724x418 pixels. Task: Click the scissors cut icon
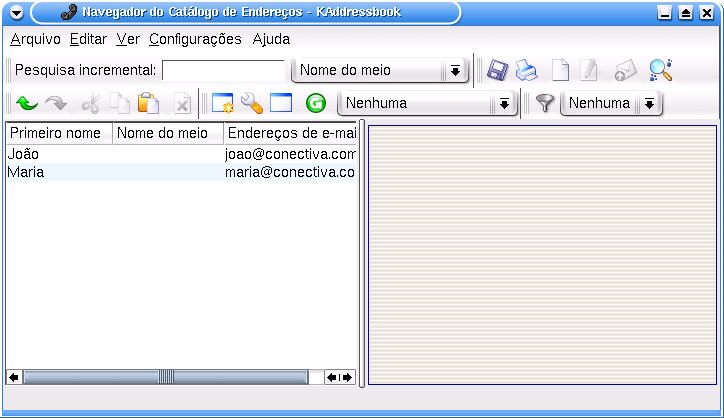[x=90, y=103]
